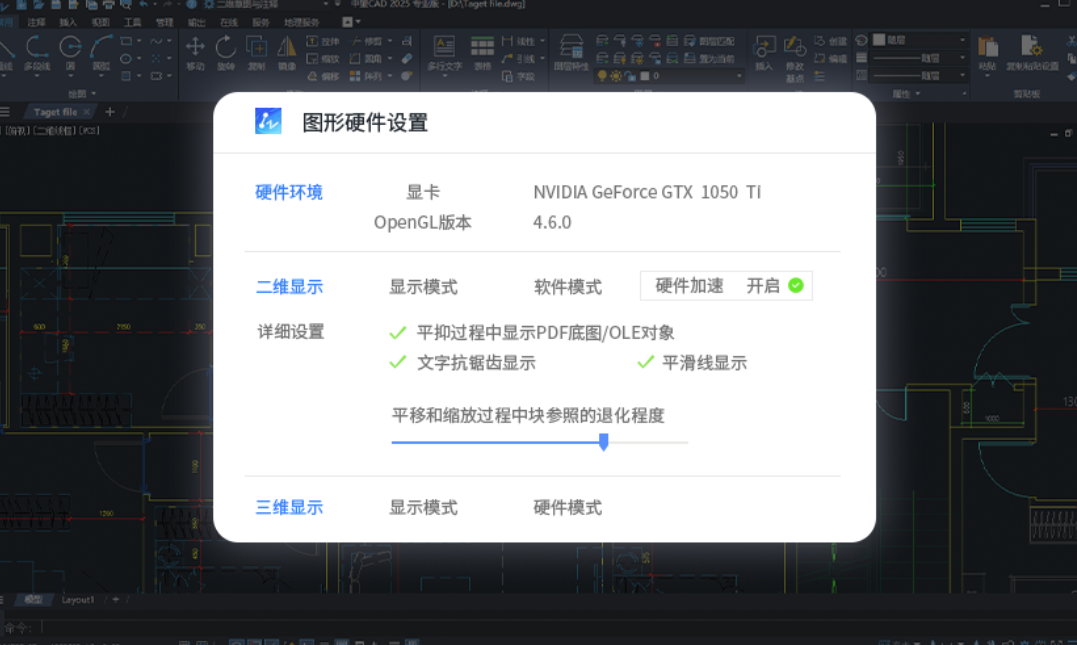The height and width of the screenshot is (645, 1077).
Task: Expand the color 随层 dropdown in properties
Action: pyautogui.click(x=962, y=40)
